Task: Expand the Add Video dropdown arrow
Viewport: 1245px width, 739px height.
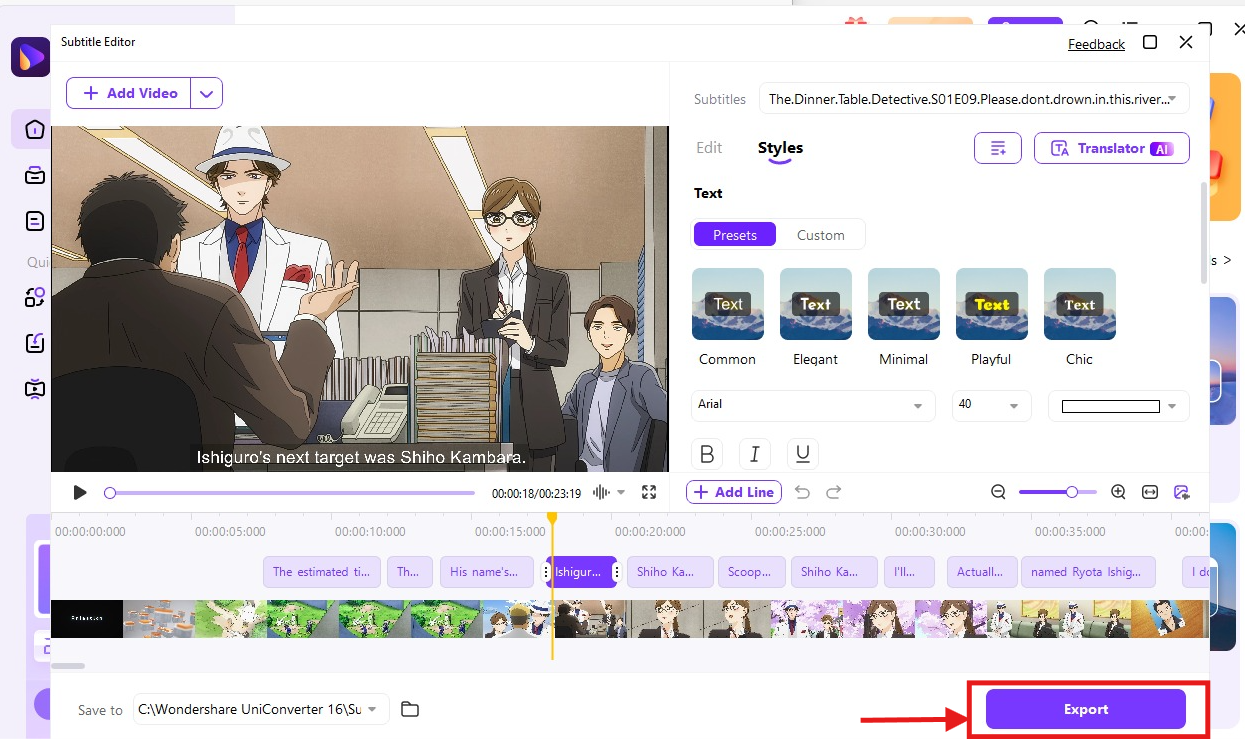Action: pyautogui.click(x=206, y=93)
